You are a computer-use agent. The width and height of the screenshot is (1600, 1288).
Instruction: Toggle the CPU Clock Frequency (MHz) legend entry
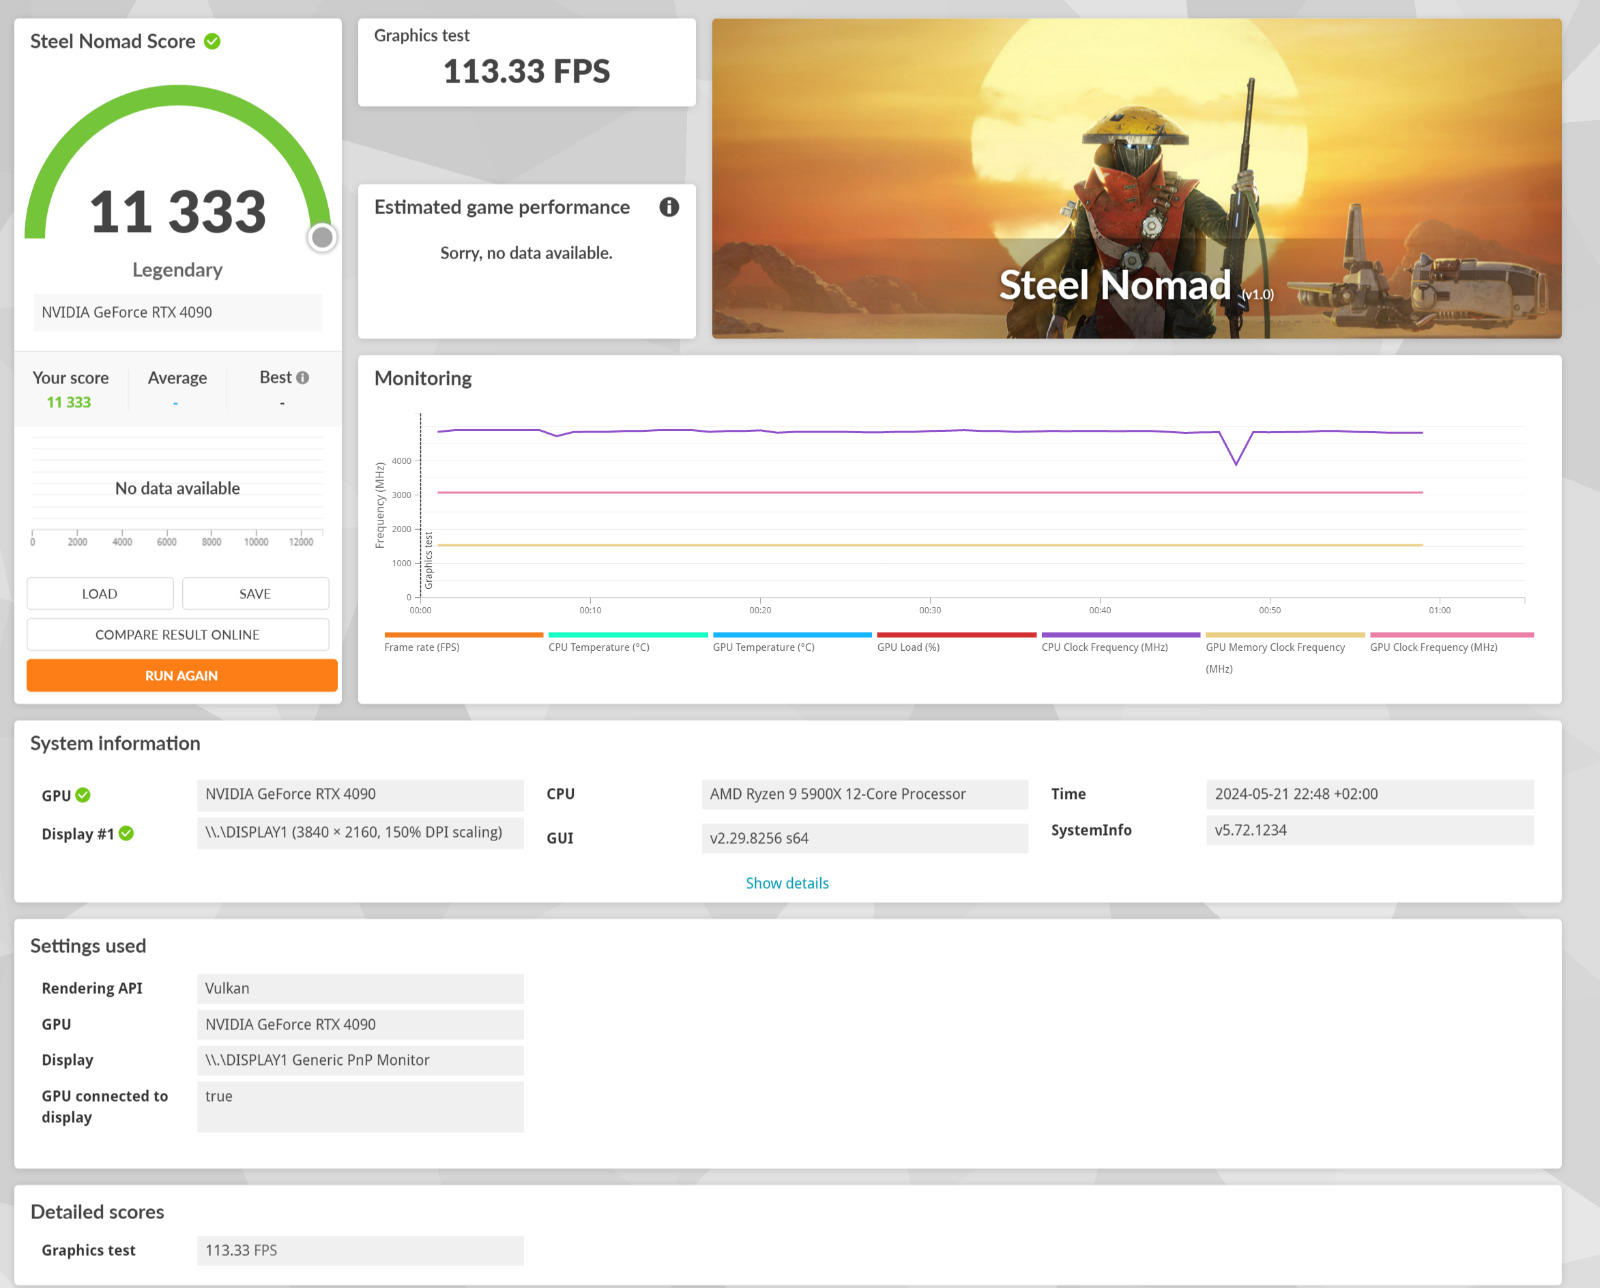pos(1121,643)
